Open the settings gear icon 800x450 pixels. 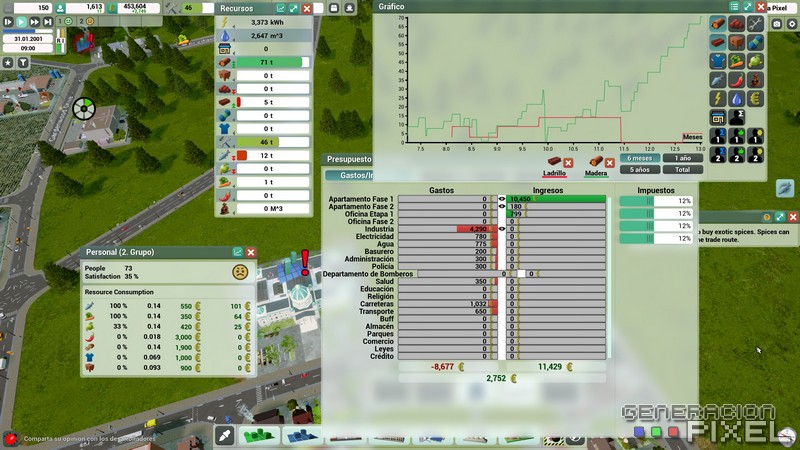click(792, 24)
